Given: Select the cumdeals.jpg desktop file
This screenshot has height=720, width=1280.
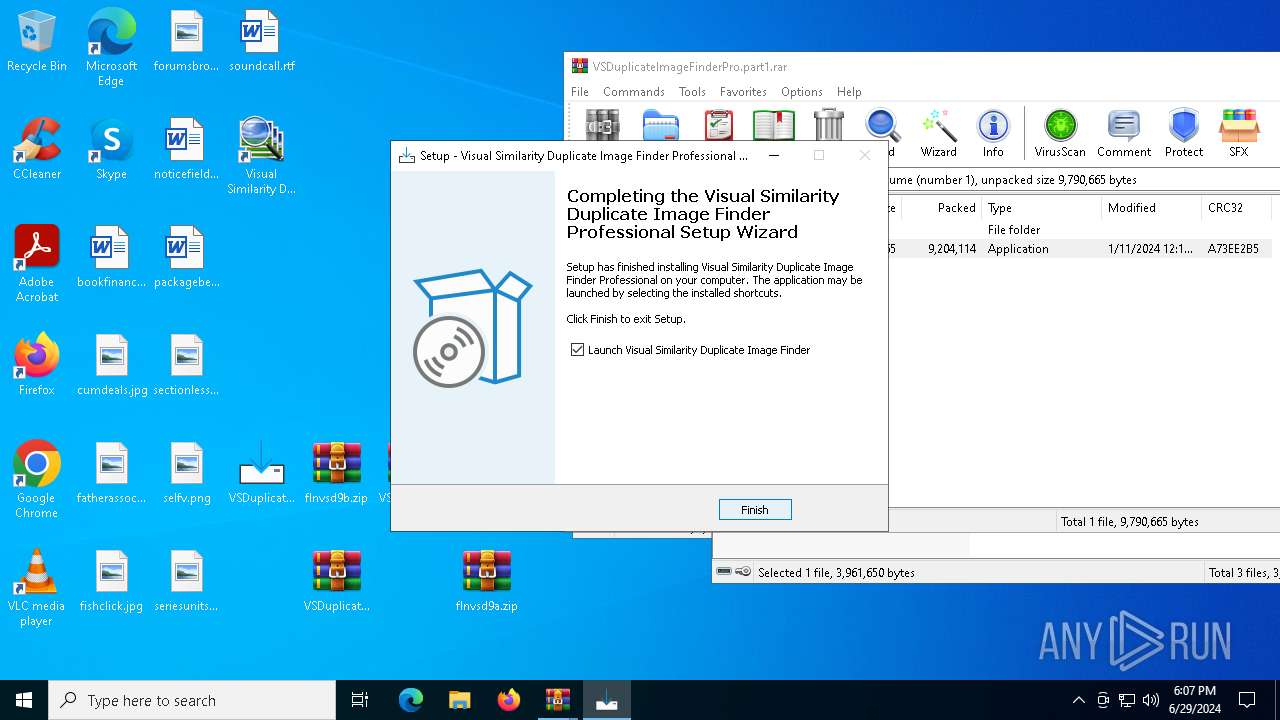Looking at the screenshot, I should click(x=111, y=365).
